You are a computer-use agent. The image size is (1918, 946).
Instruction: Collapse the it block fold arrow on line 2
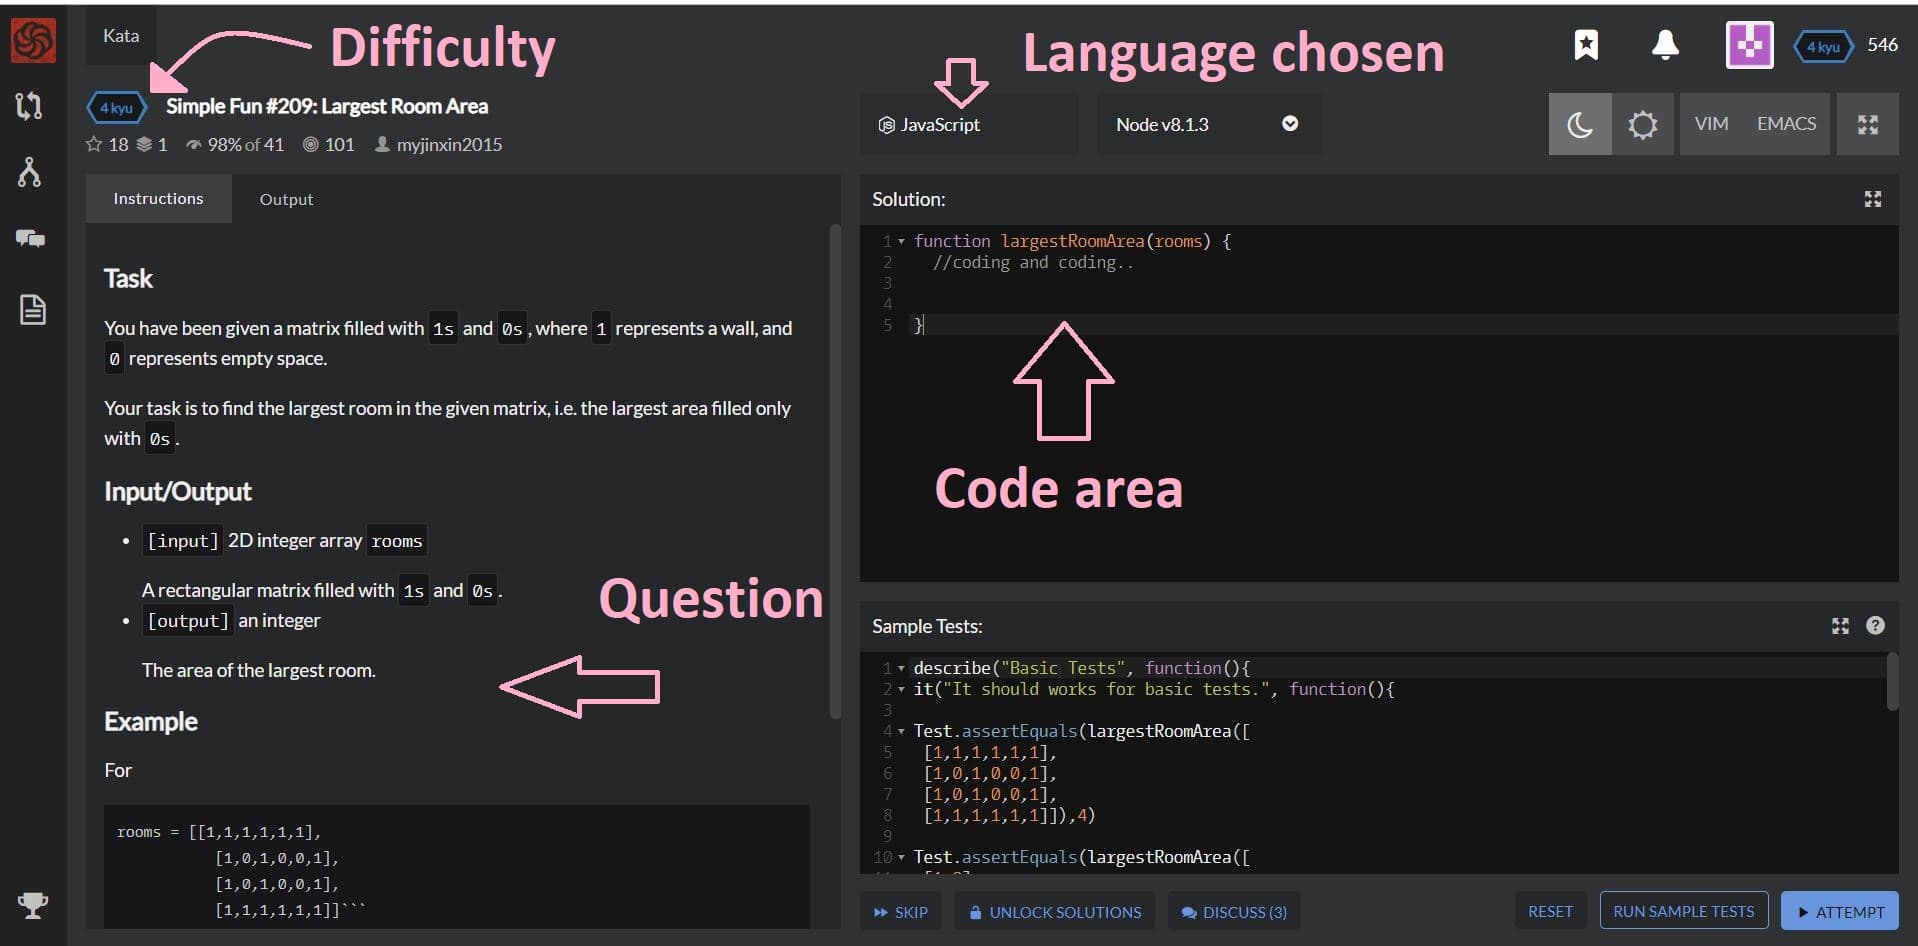901,689
